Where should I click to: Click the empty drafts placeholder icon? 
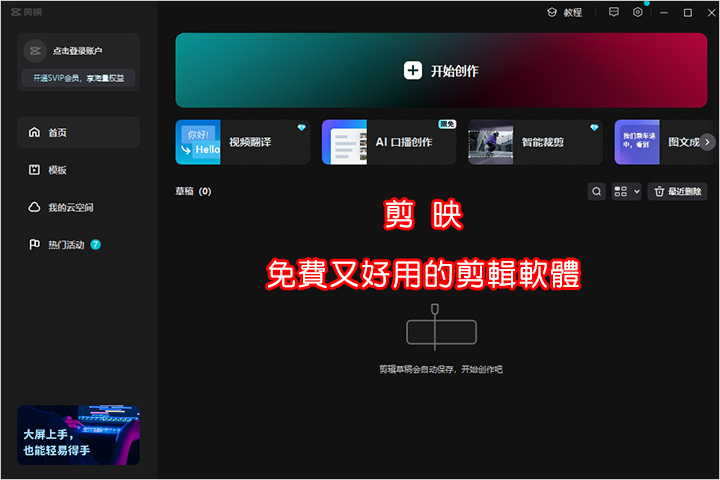(x=441, y=327)
